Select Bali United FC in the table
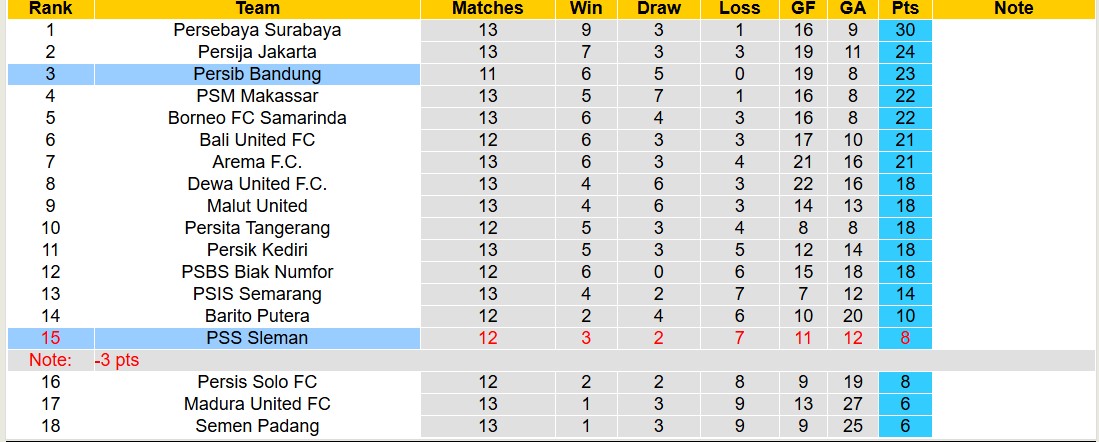The width and height of the screenshot is (1099, 442). point(257,140)
